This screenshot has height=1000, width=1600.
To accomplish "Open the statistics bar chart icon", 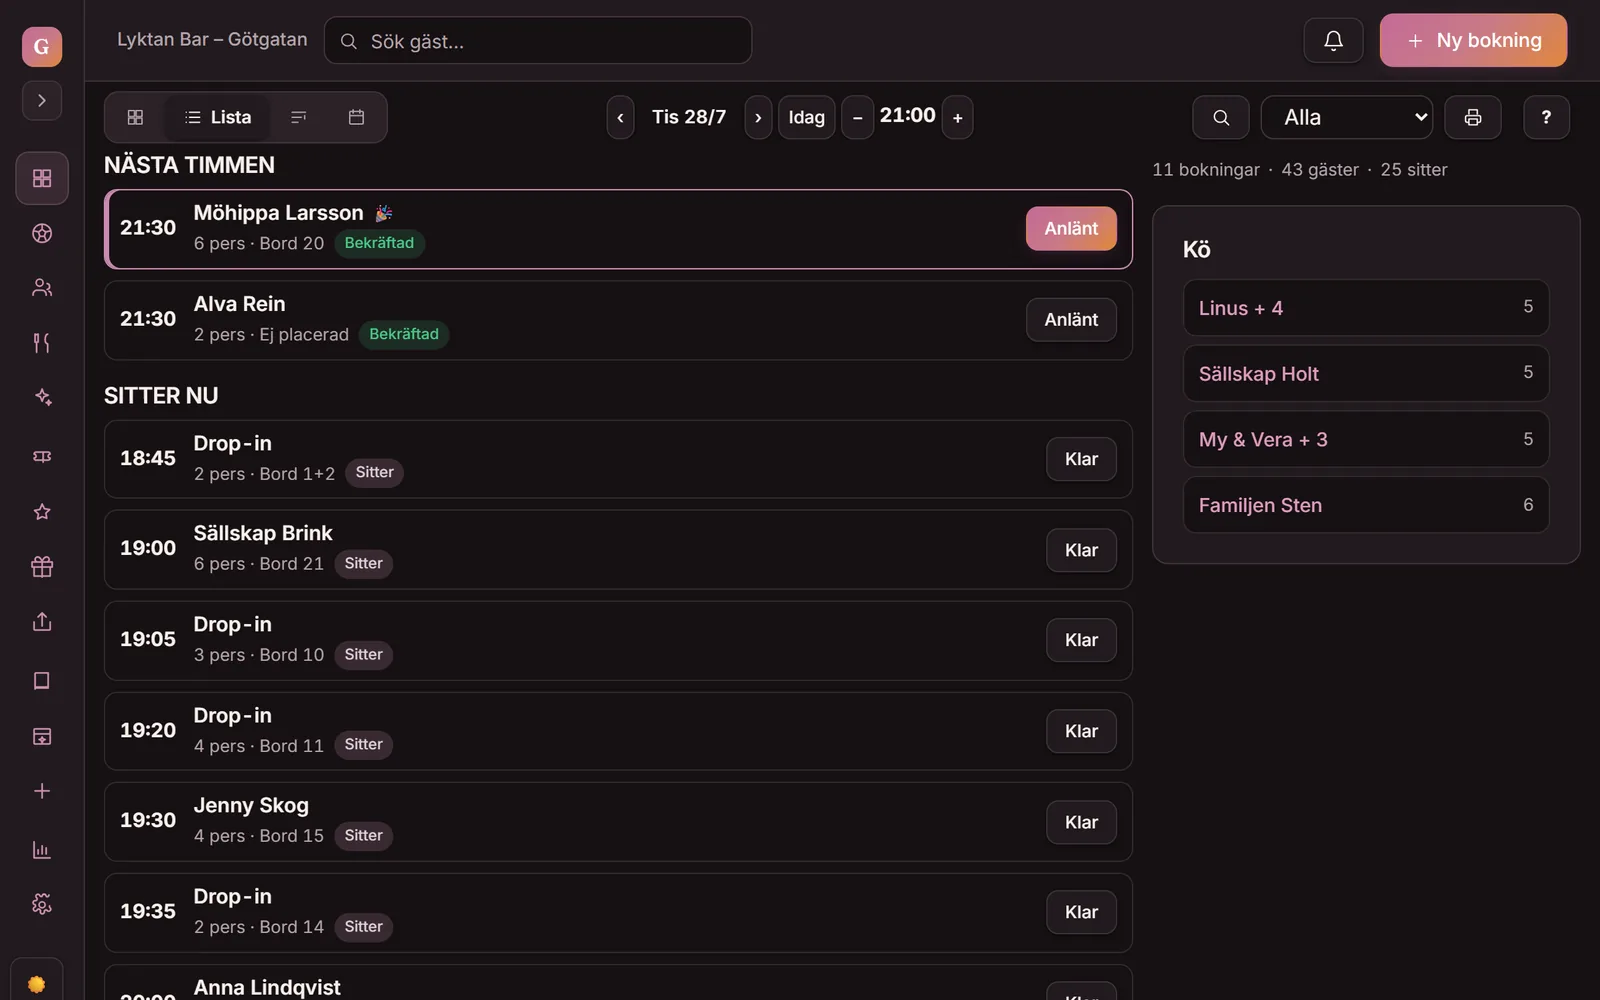I will click(x=42, y=850).
